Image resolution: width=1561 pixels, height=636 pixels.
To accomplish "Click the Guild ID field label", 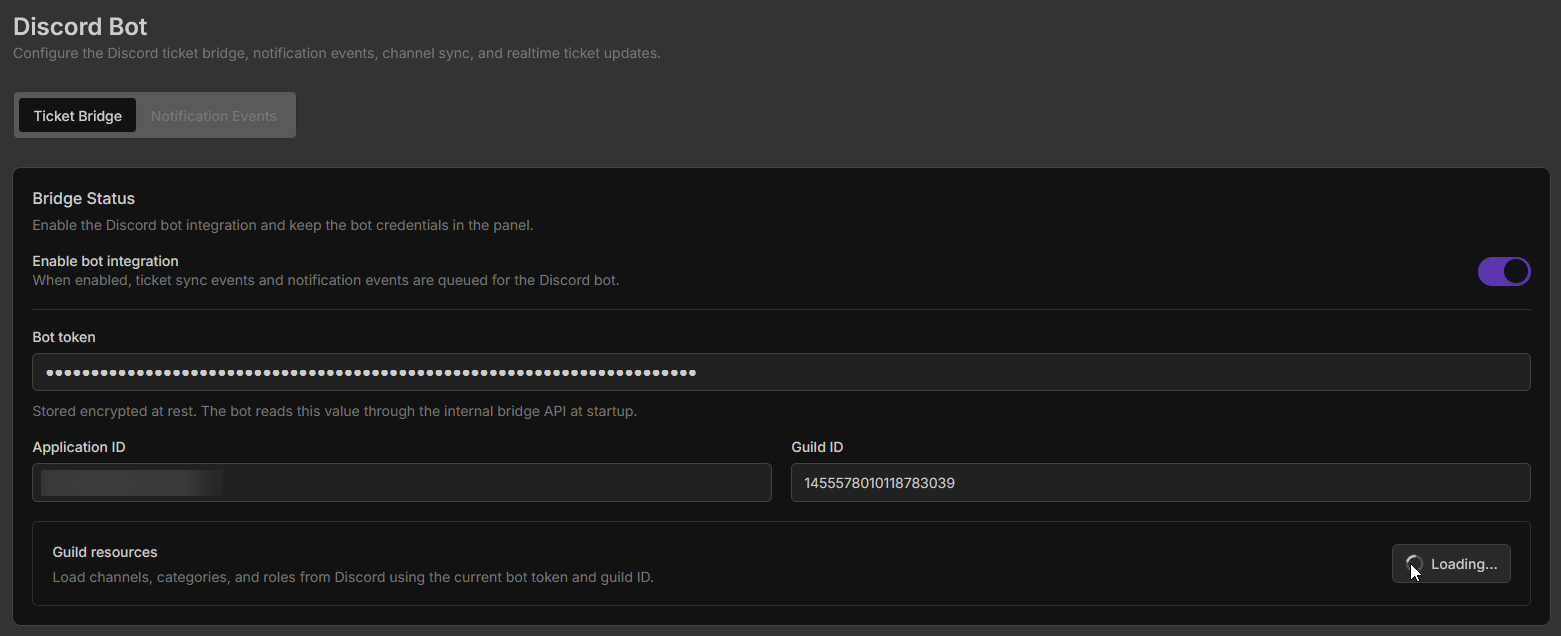I will (817, 447).
